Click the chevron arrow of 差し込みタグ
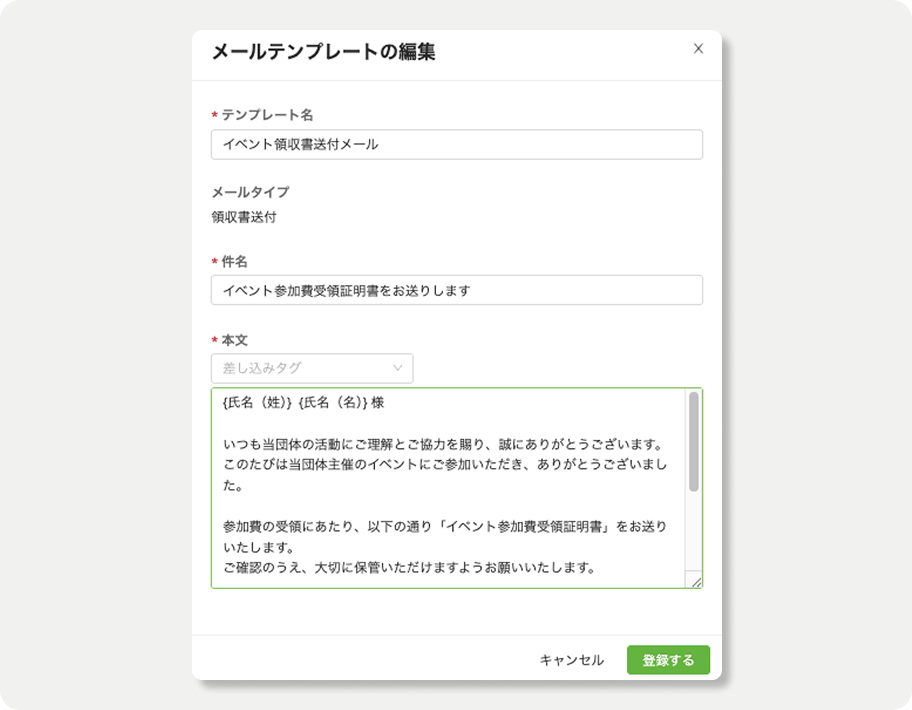 [398, 368]
